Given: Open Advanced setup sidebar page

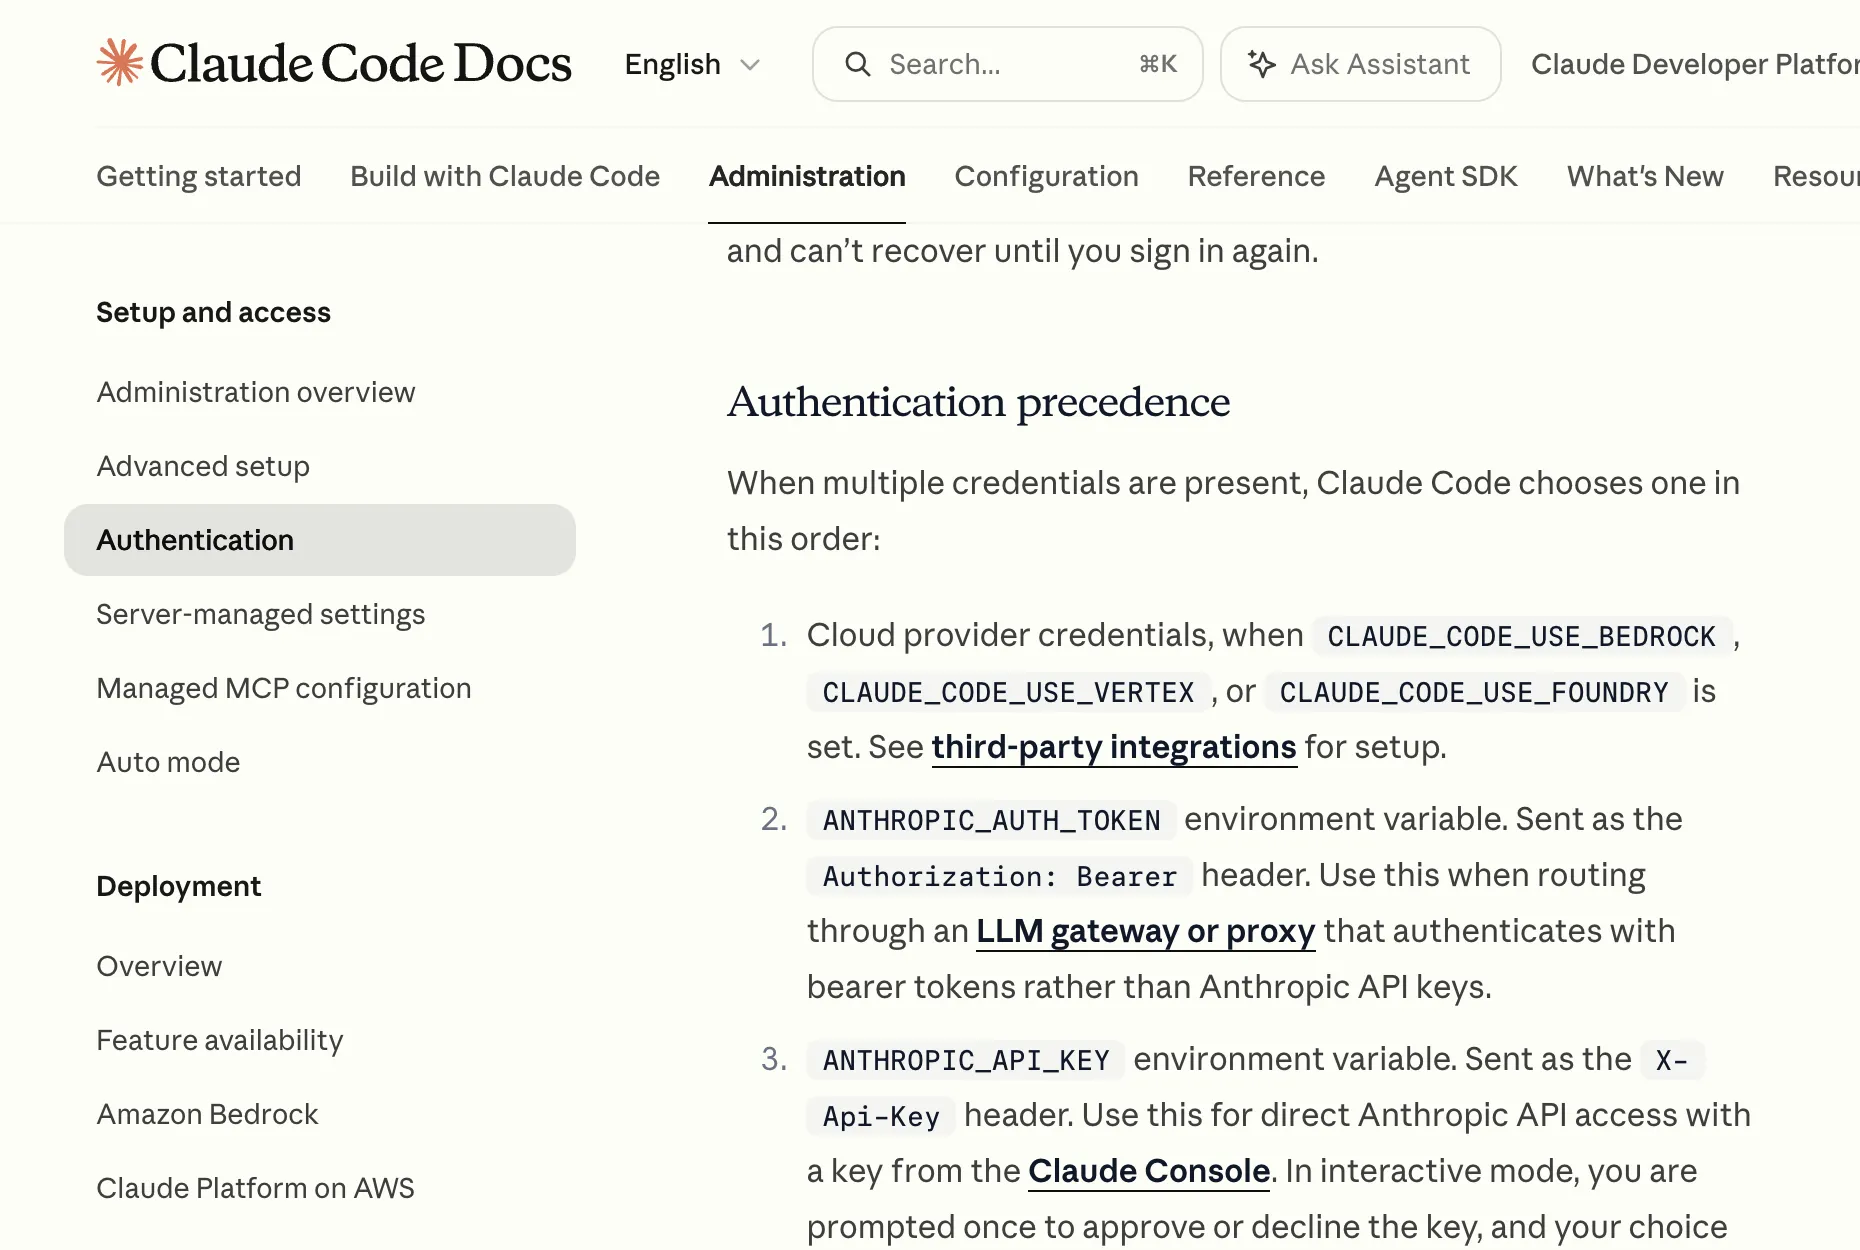Looking at the screenshot, I should click(203, 466).
